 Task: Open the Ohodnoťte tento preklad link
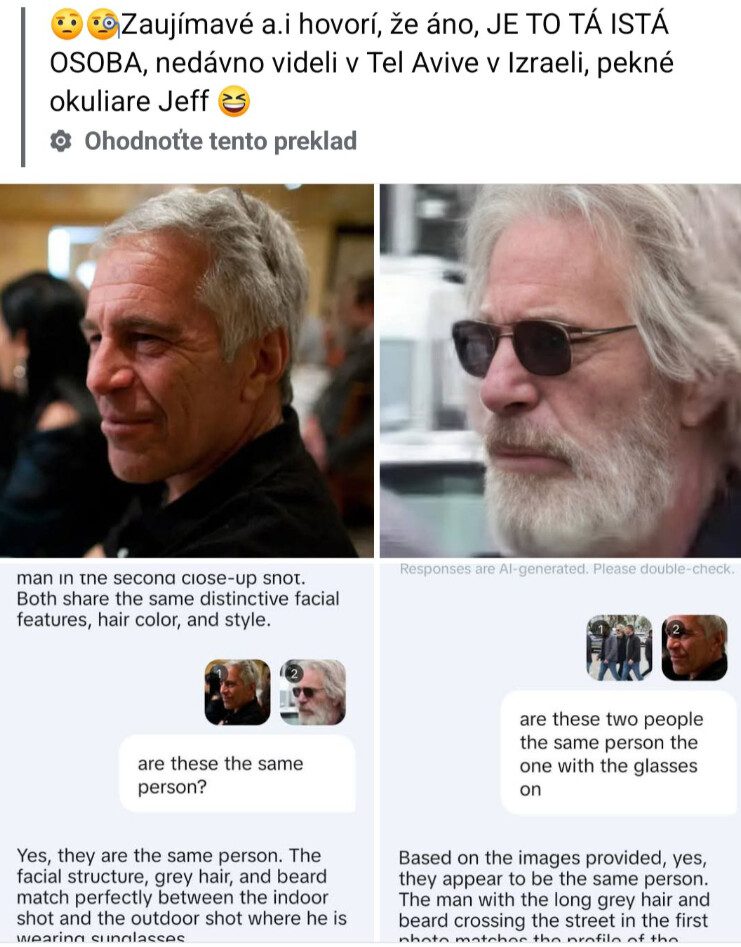(x=220, y=141)
